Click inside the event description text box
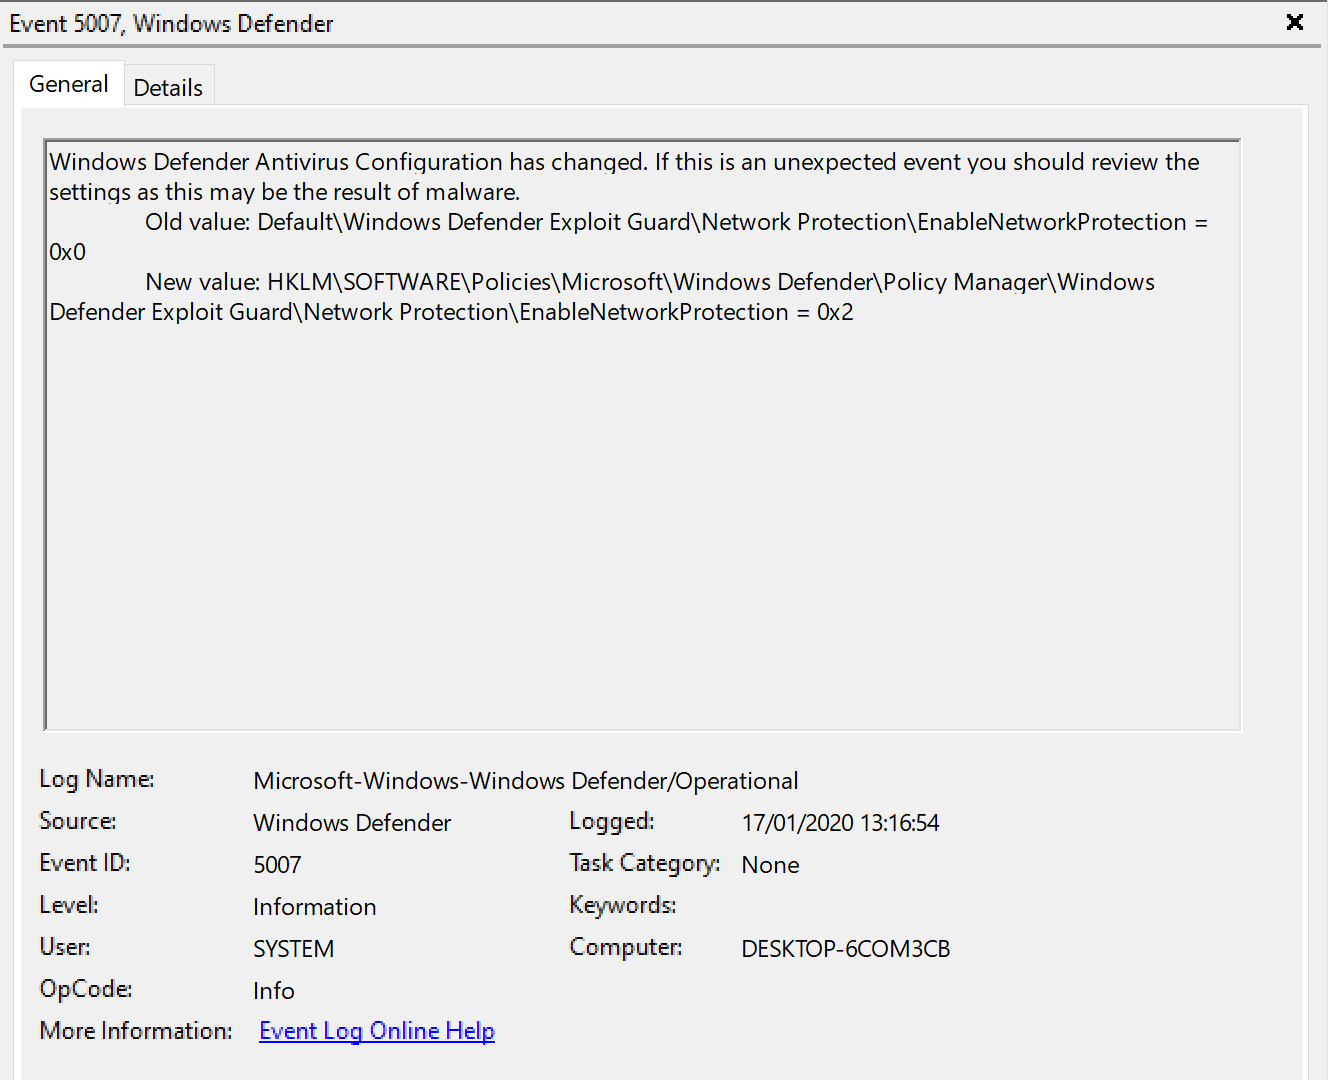Image resolution: width=1328 pixels, height=1080 pixels. 643,435
